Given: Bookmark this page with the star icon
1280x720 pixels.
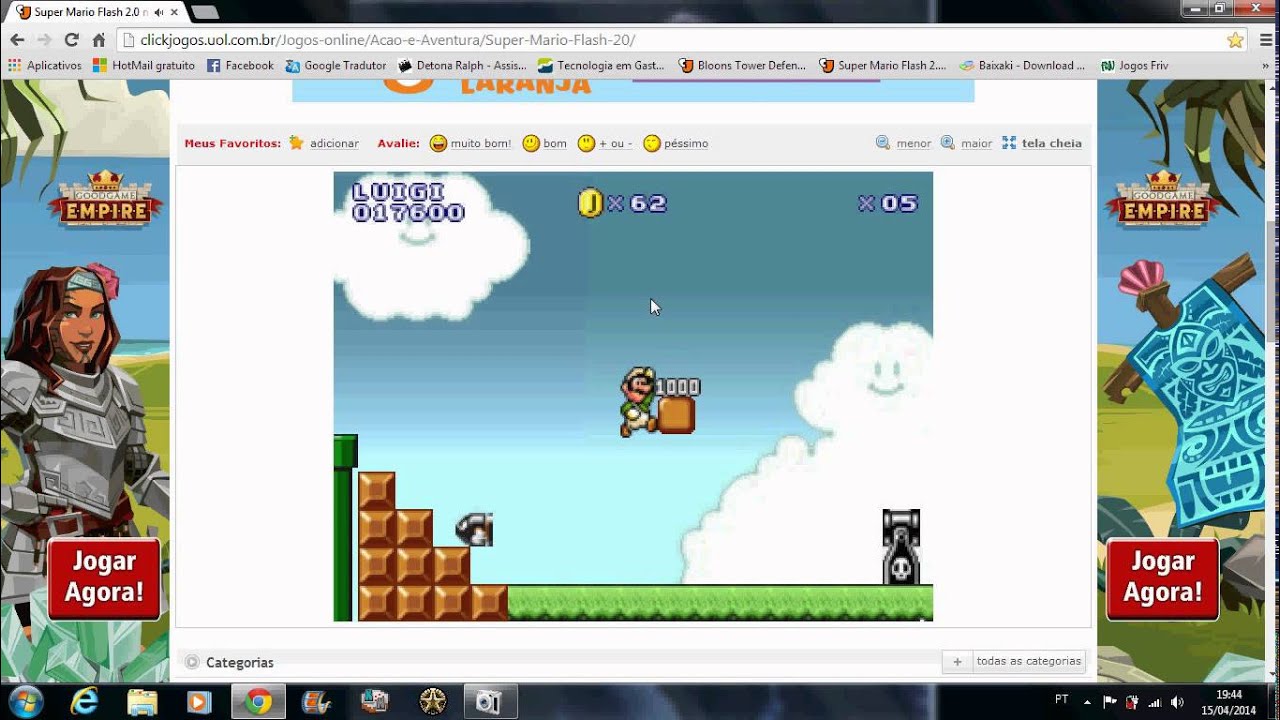Looking at the screenshot, I should [x=1235, y=40].
